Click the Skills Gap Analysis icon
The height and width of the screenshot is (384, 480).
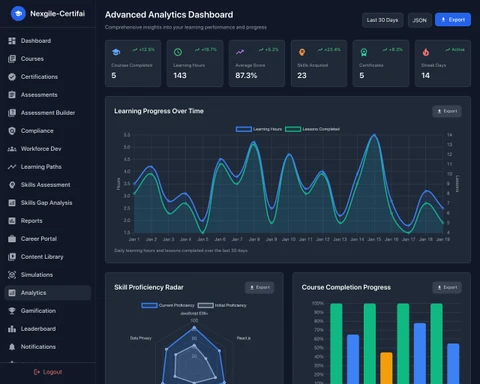pos(12,203)
